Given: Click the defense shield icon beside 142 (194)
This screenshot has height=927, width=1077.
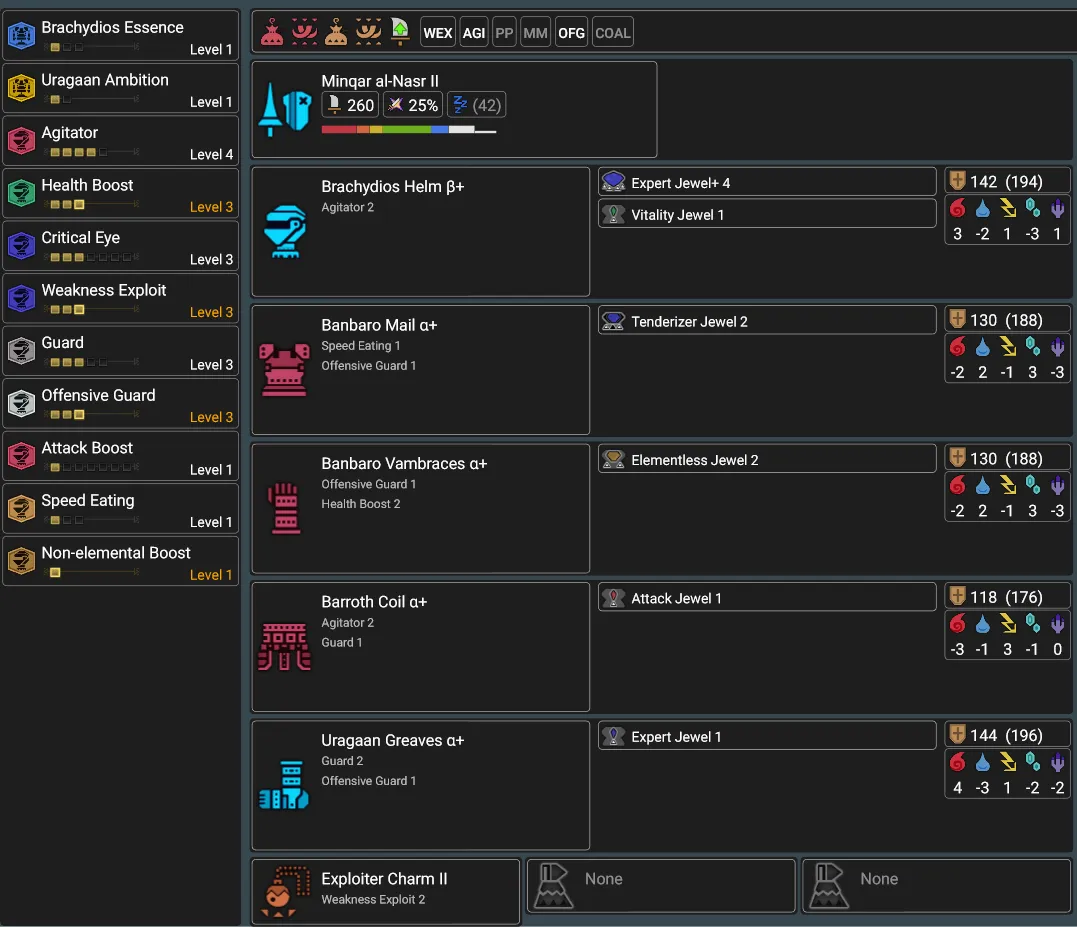Looking at the screenshot, I should (957, 181).
